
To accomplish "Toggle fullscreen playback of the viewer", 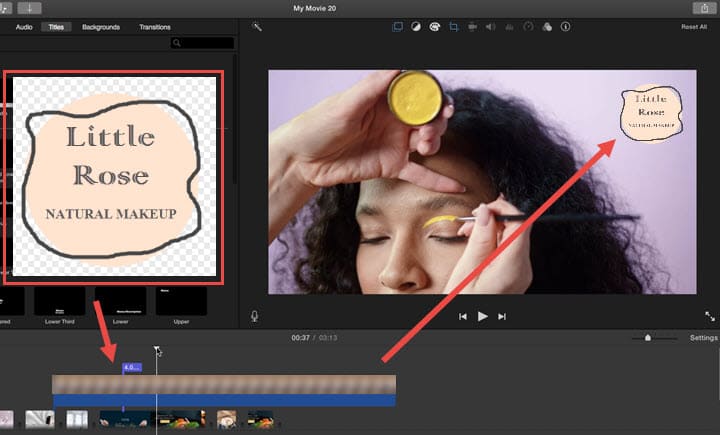I will pyautogui.click(x=710, y=316).
